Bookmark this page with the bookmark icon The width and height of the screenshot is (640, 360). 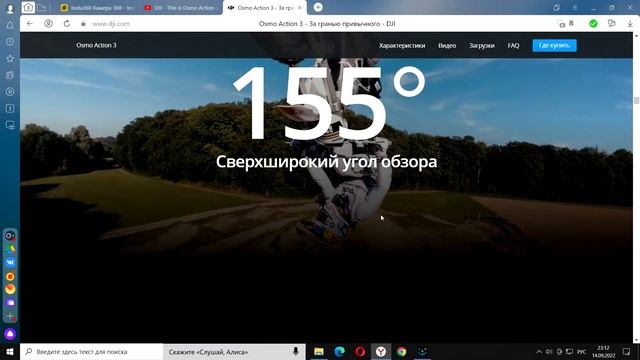[571, 24]
